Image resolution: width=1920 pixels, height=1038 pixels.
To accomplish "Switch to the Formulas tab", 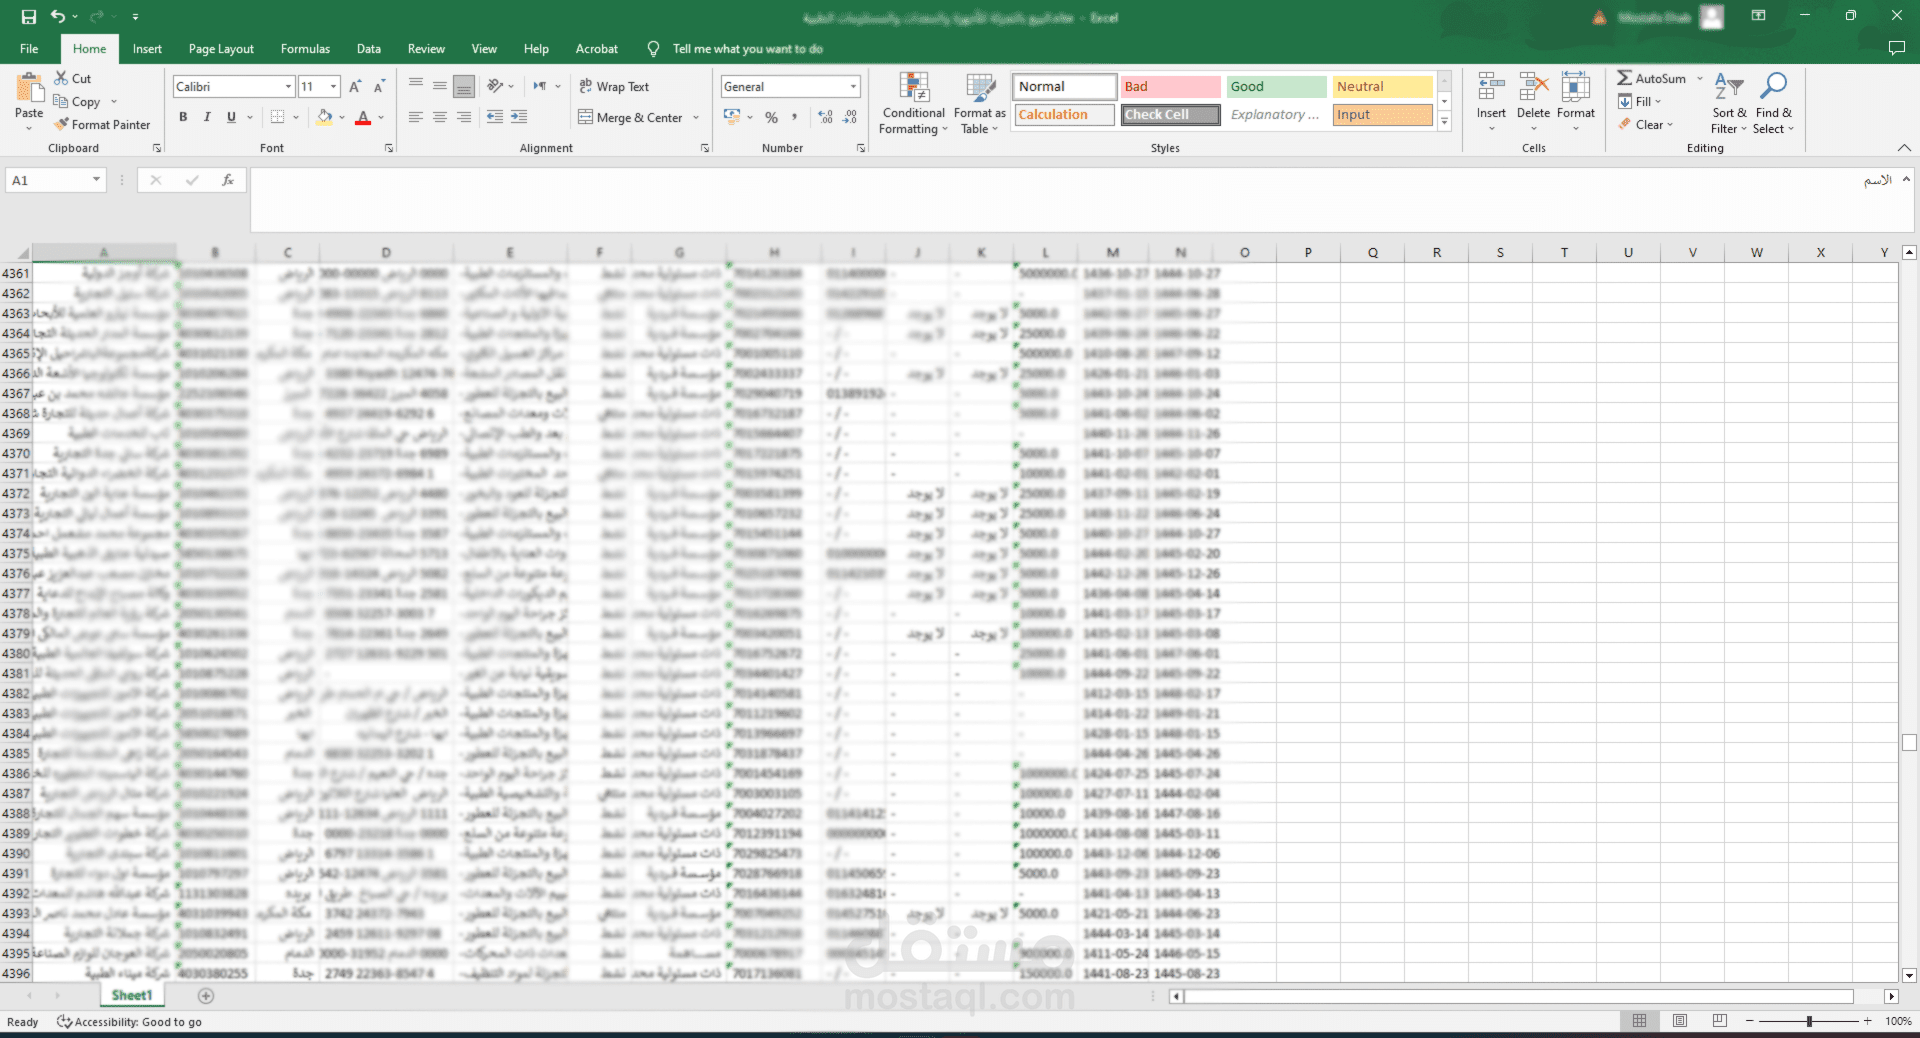I will [305, 48].
